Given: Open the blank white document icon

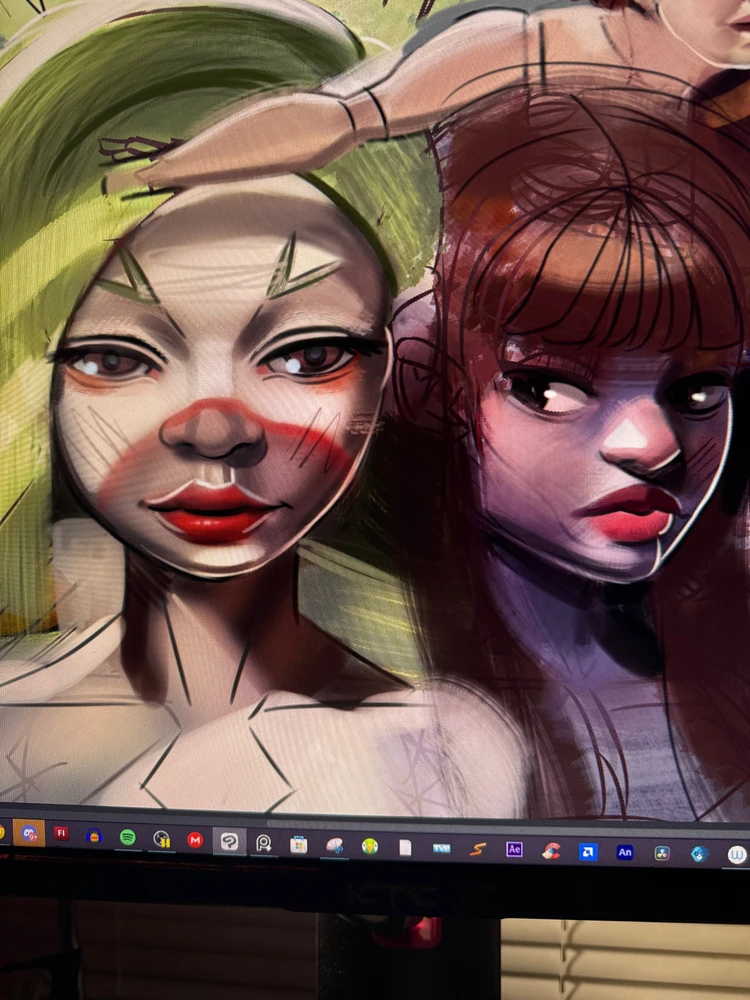Looking at the screenshot, I should pos(406,848).
